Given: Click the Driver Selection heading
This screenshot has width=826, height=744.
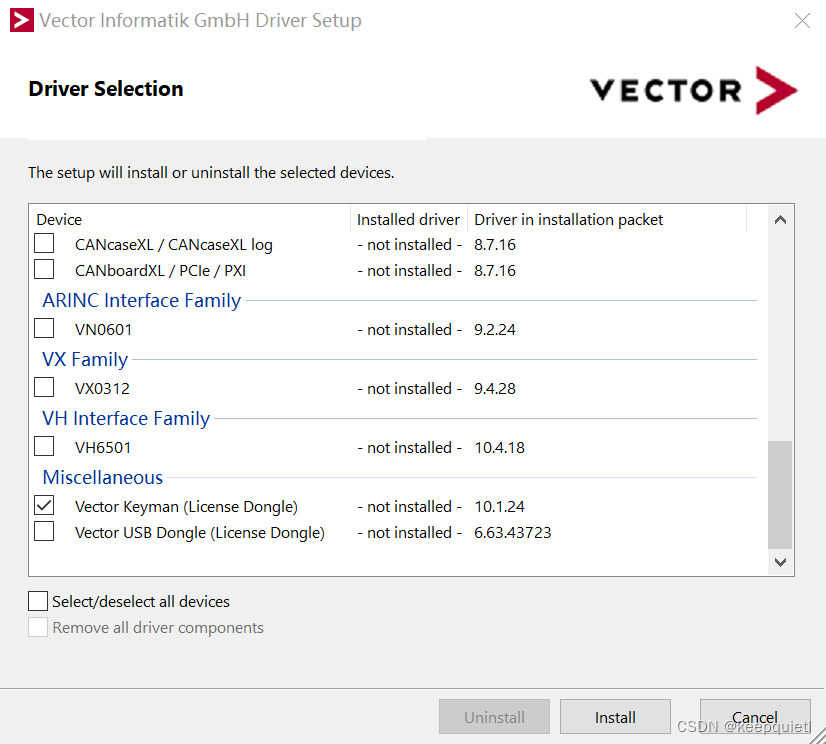Looking at the screenshot, I should [x=106, y=89].
